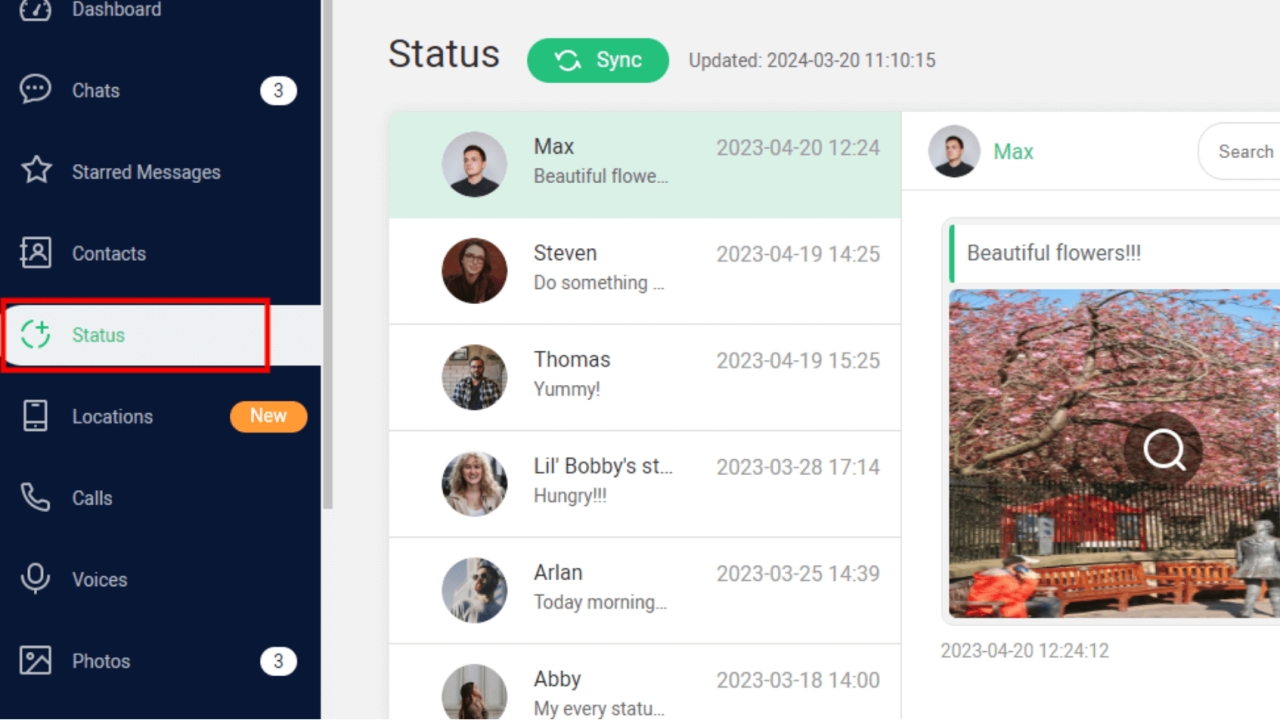Select the Voices microphone icon
The image size is (1280, 720).
(36, 579)
